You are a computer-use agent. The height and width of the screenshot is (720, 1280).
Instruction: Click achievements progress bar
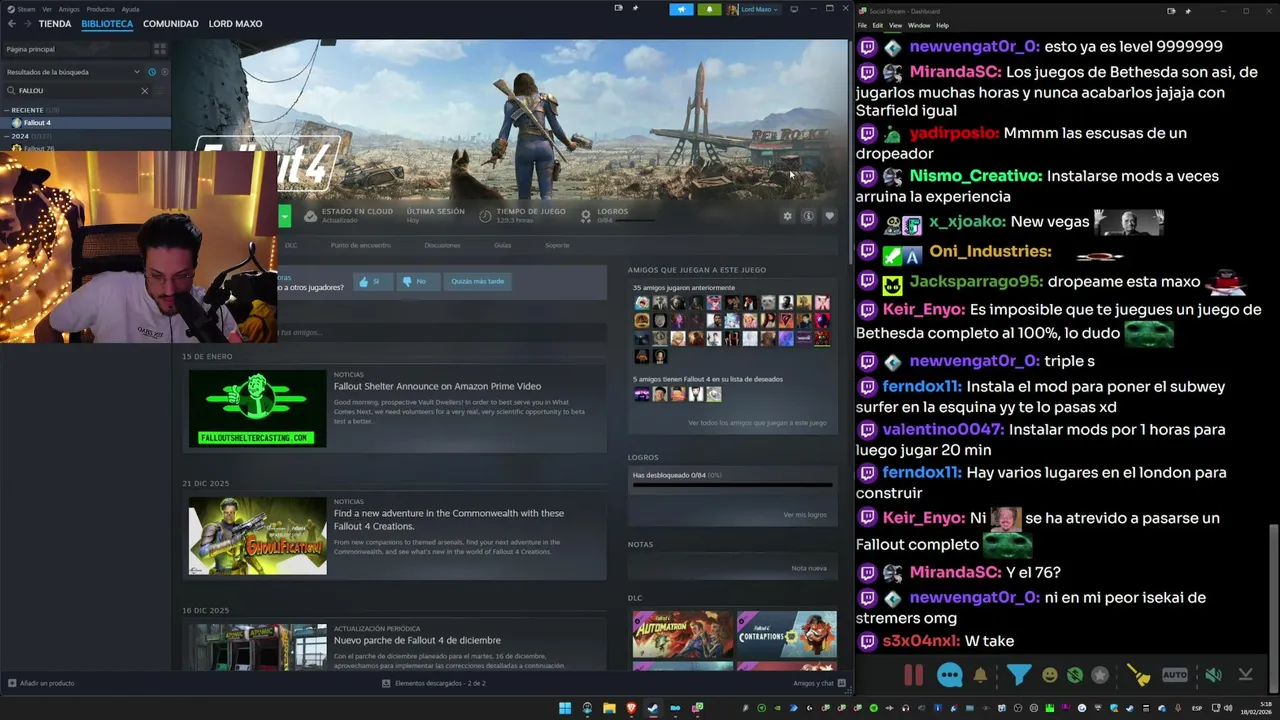tap(732, 485)
